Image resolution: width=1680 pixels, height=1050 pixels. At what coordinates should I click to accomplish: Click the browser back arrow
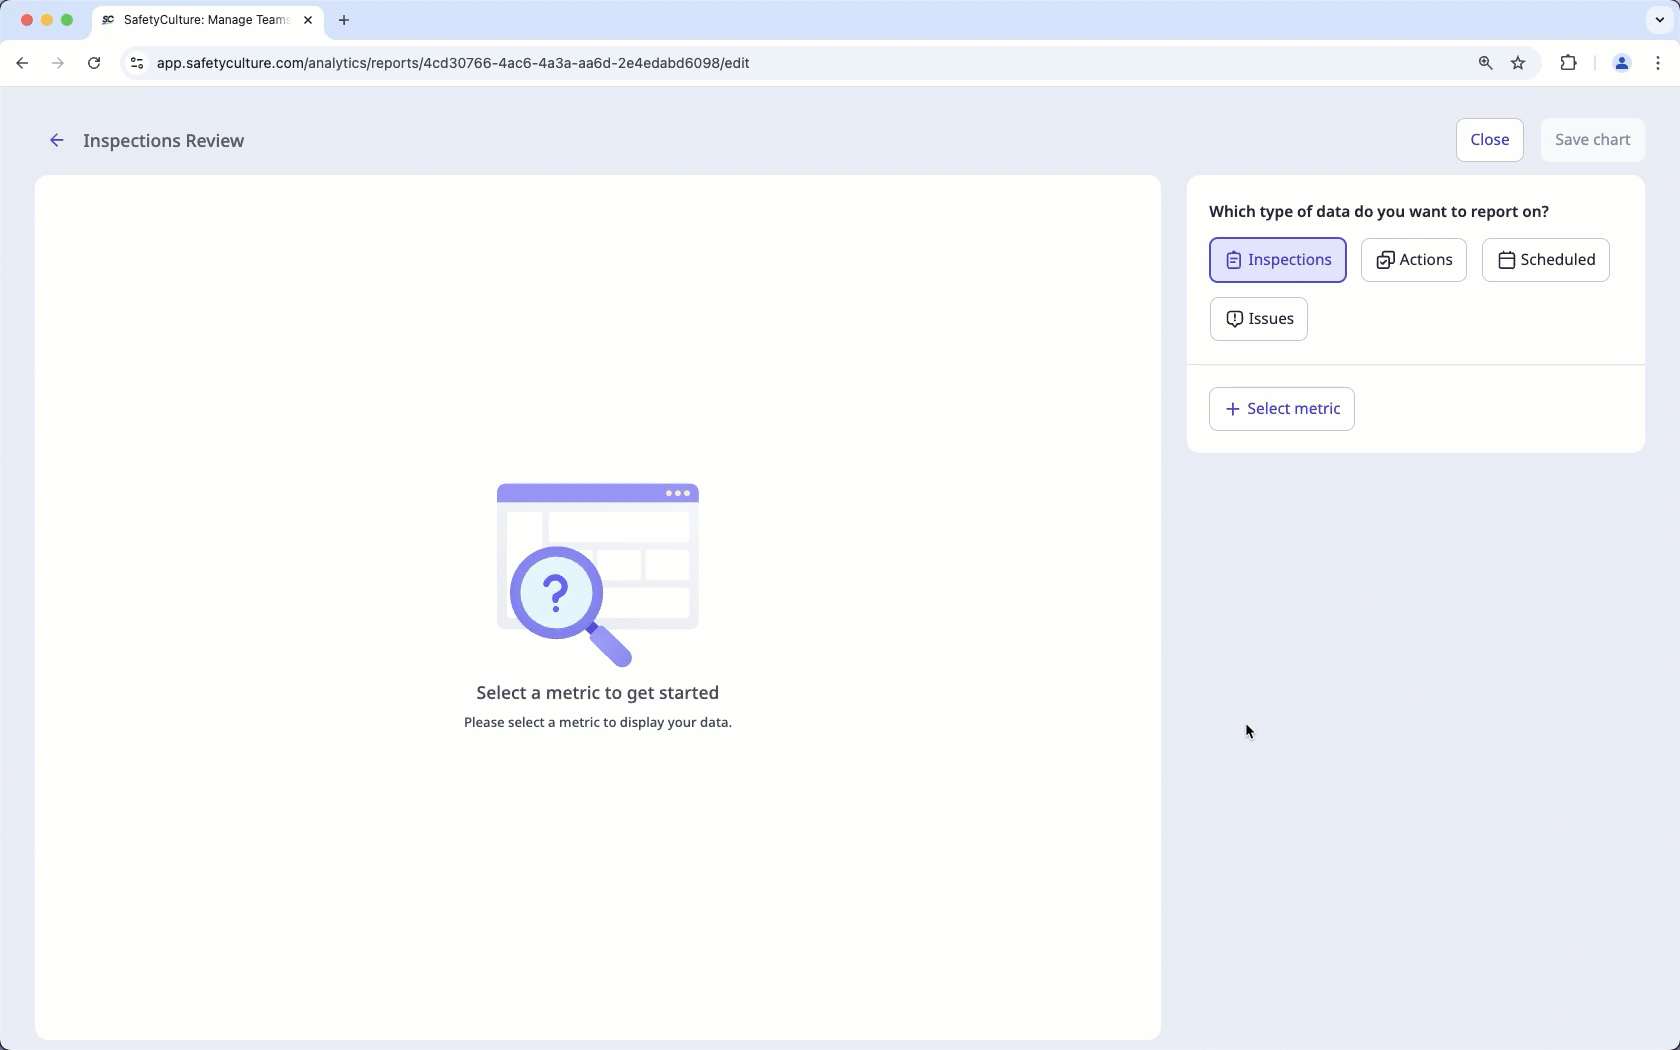[x=22, y=63]
